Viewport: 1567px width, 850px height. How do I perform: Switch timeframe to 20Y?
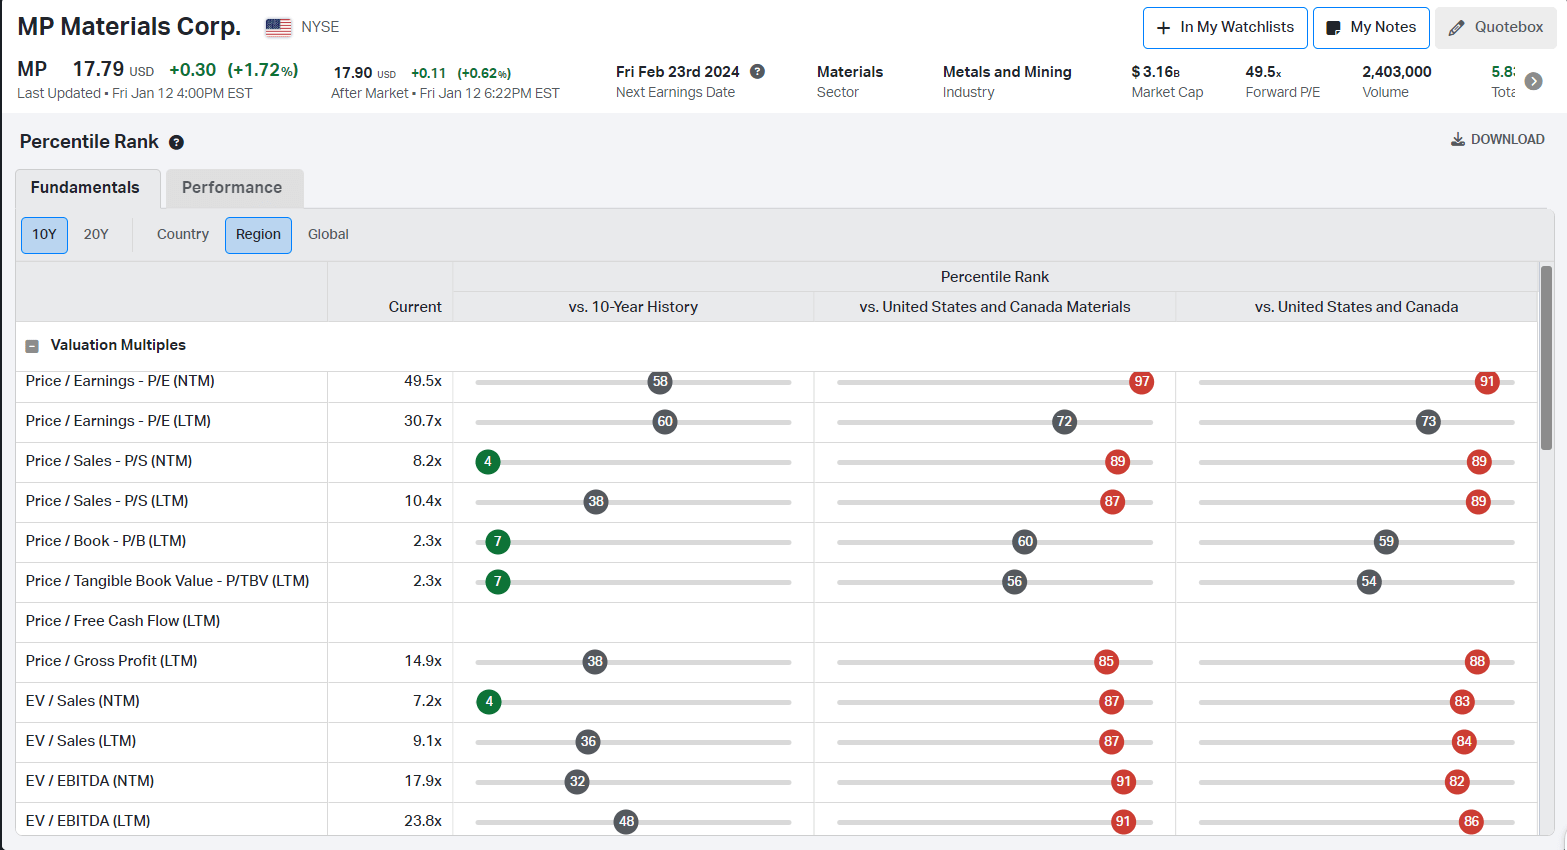coord(96,235)
